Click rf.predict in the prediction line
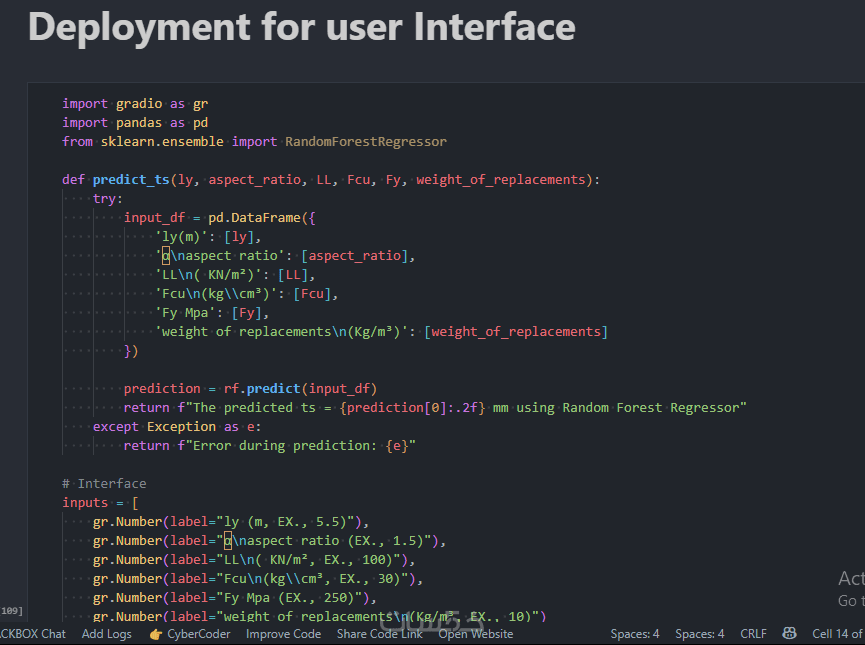This screenshot has width=865, height=645. point(261,389)
